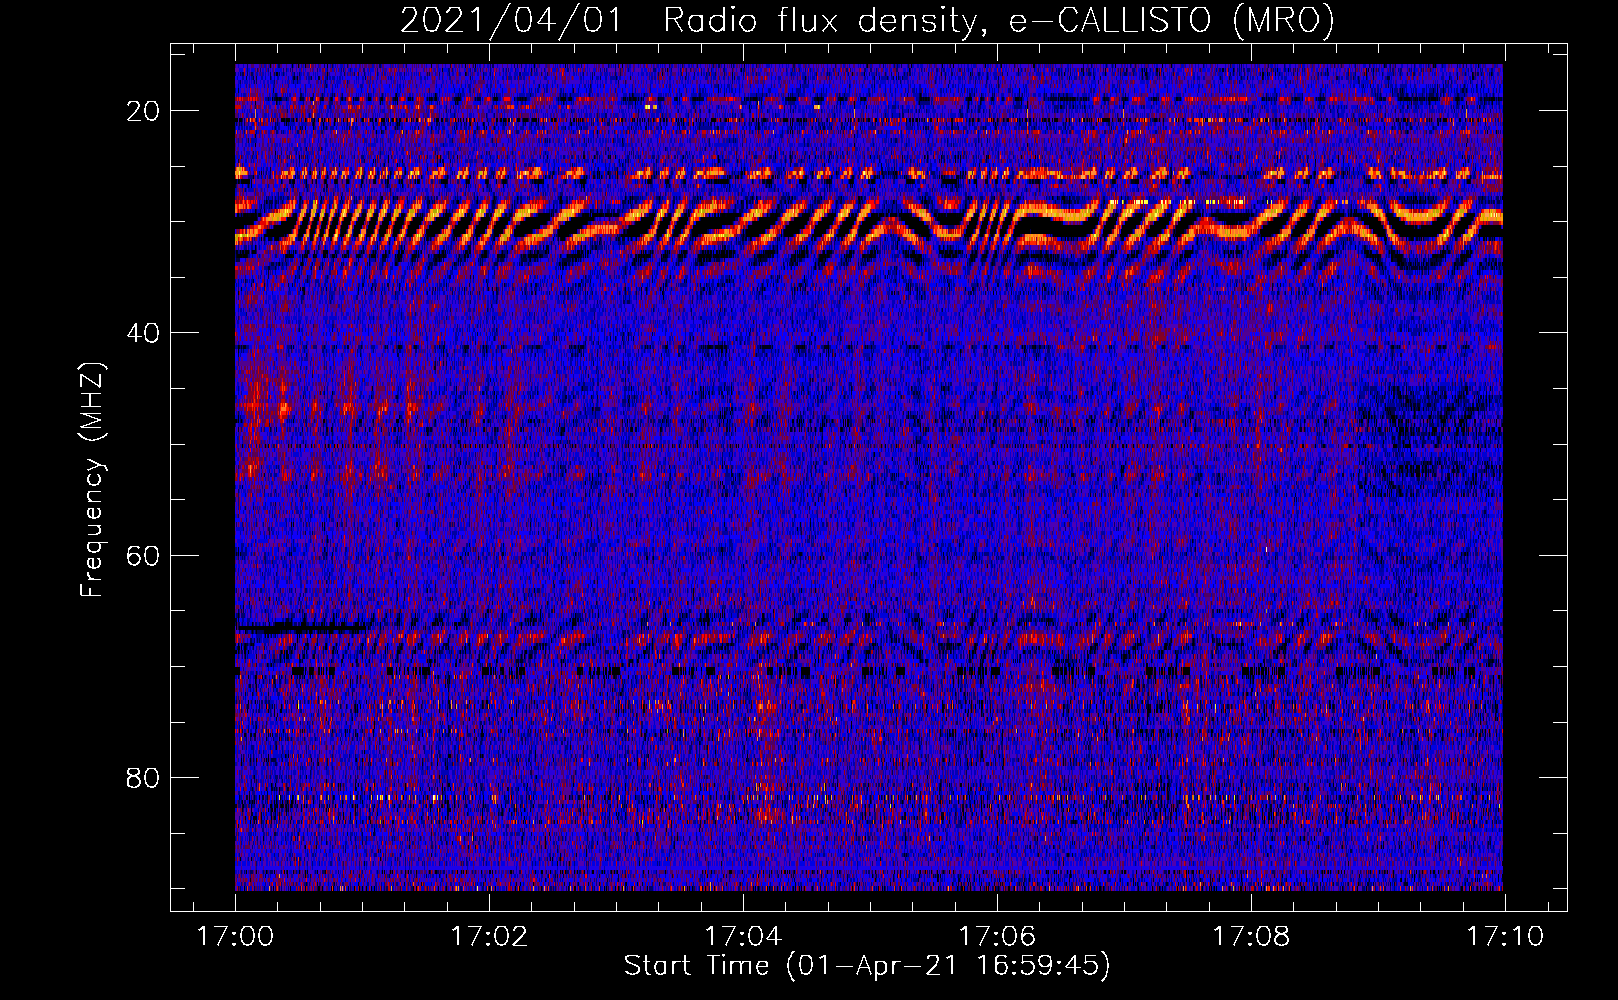Viewport: 1618px width, 1000px height.
Task: Click the '17:04' time tick label
Action: point(743,937)
